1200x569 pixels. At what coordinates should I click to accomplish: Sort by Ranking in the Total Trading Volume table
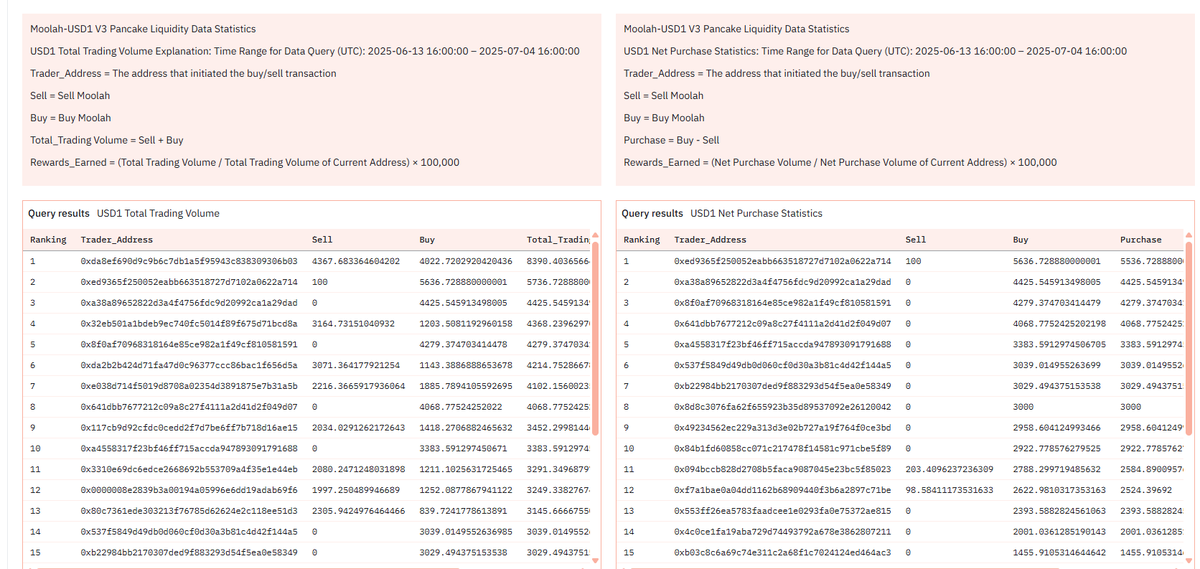point(48,240)
